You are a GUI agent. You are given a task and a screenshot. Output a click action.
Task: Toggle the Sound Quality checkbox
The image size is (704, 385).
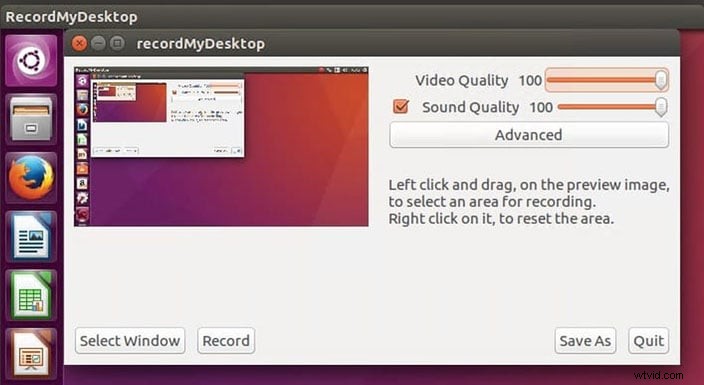point(400,107)
